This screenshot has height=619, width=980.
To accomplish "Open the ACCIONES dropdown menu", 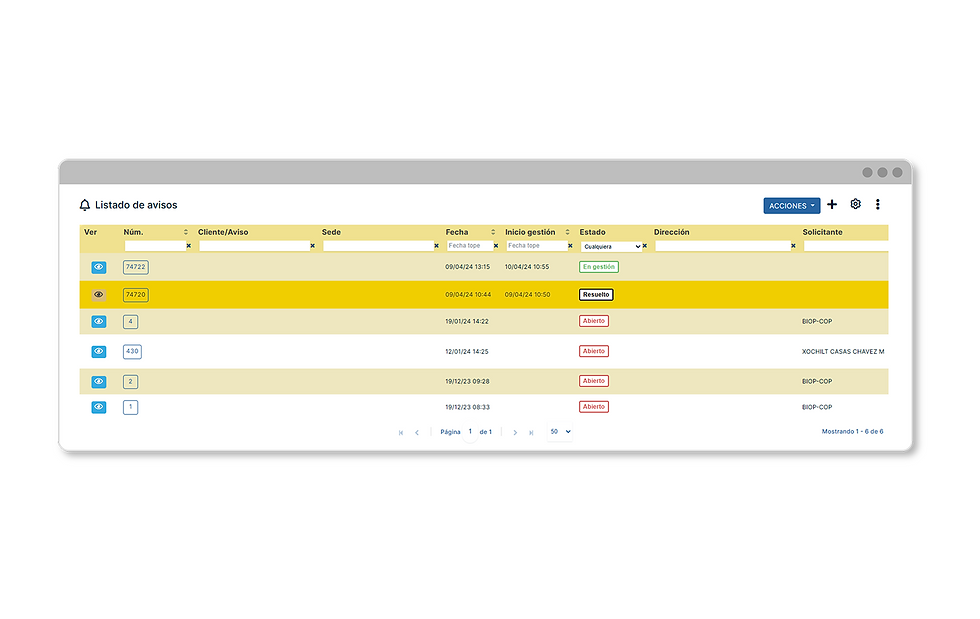I will tap(792, 204).
